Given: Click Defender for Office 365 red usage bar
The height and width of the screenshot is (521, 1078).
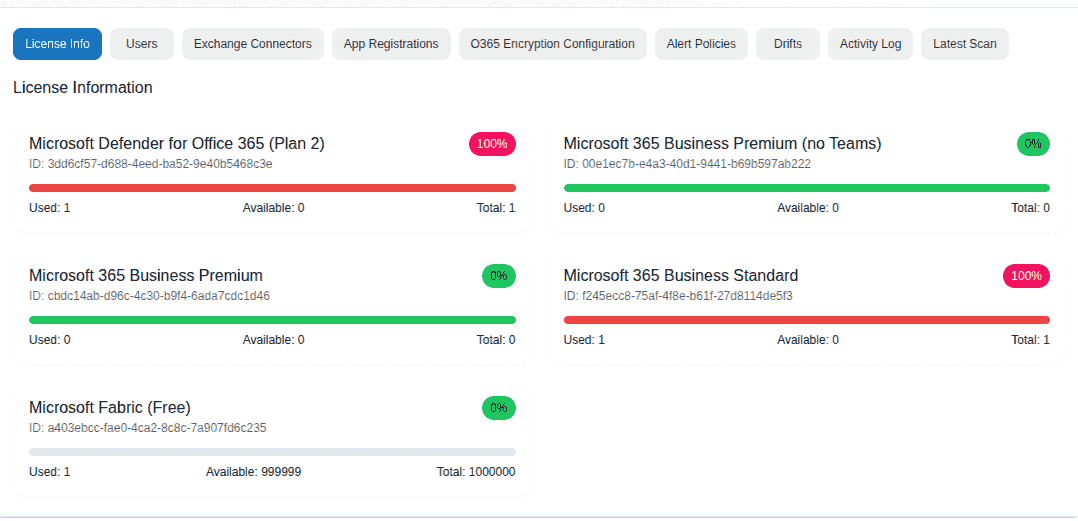Looking at the screenshot, I should (x=272, y=188).
